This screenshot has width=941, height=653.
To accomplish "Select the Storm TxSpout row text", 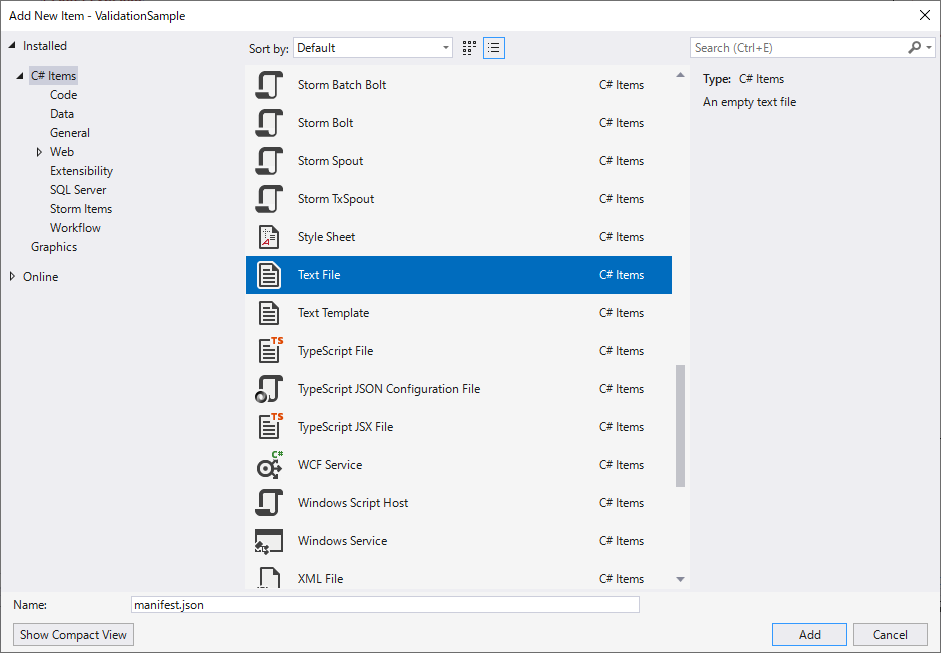I will coord(336,199).
